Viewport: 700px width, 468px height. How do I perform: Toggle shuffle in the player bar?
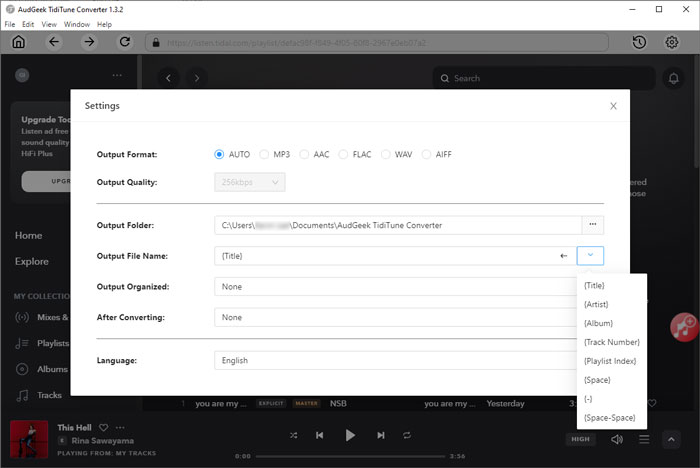click(293, 435)
